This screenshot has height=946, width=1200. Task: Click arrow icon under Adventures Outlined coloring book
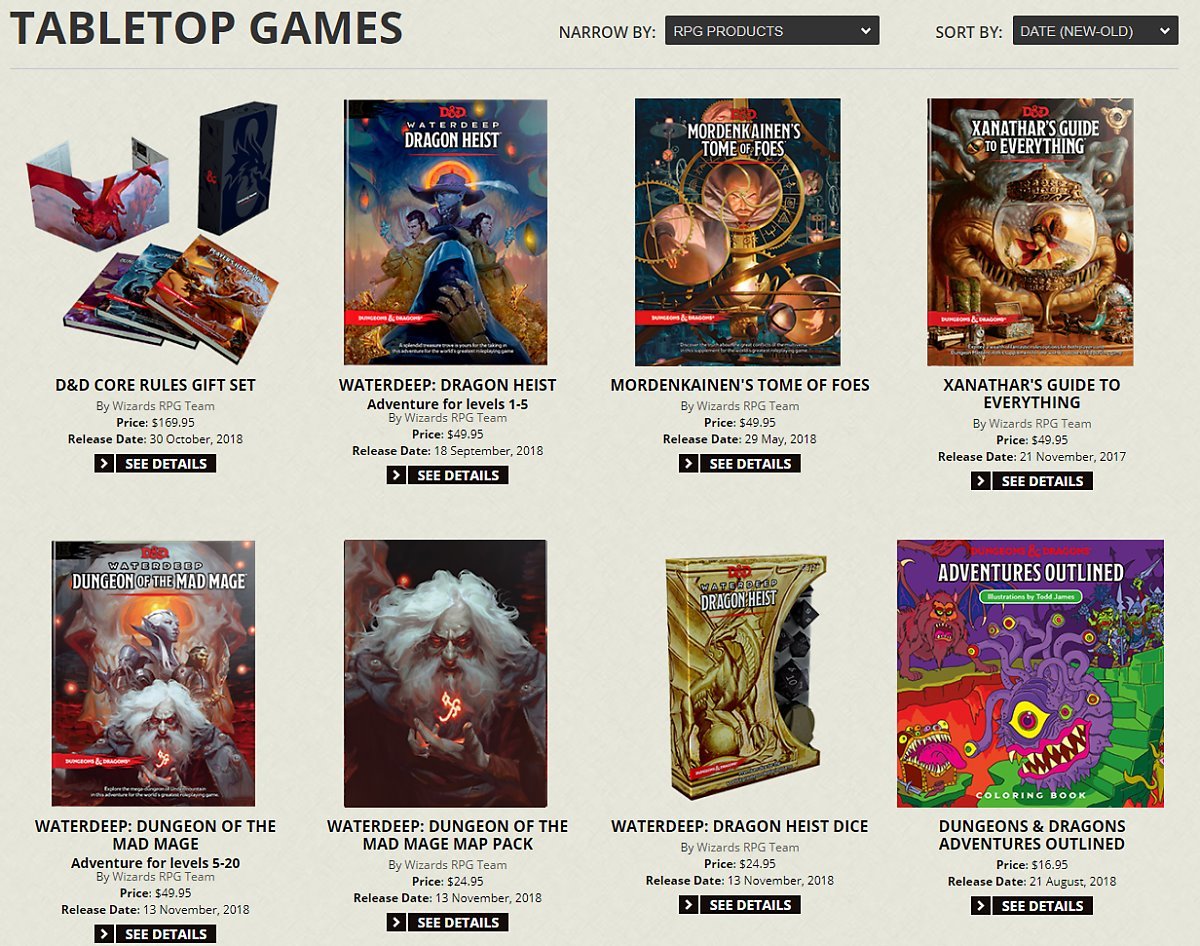pyautogui.click(x=980, y=906)
